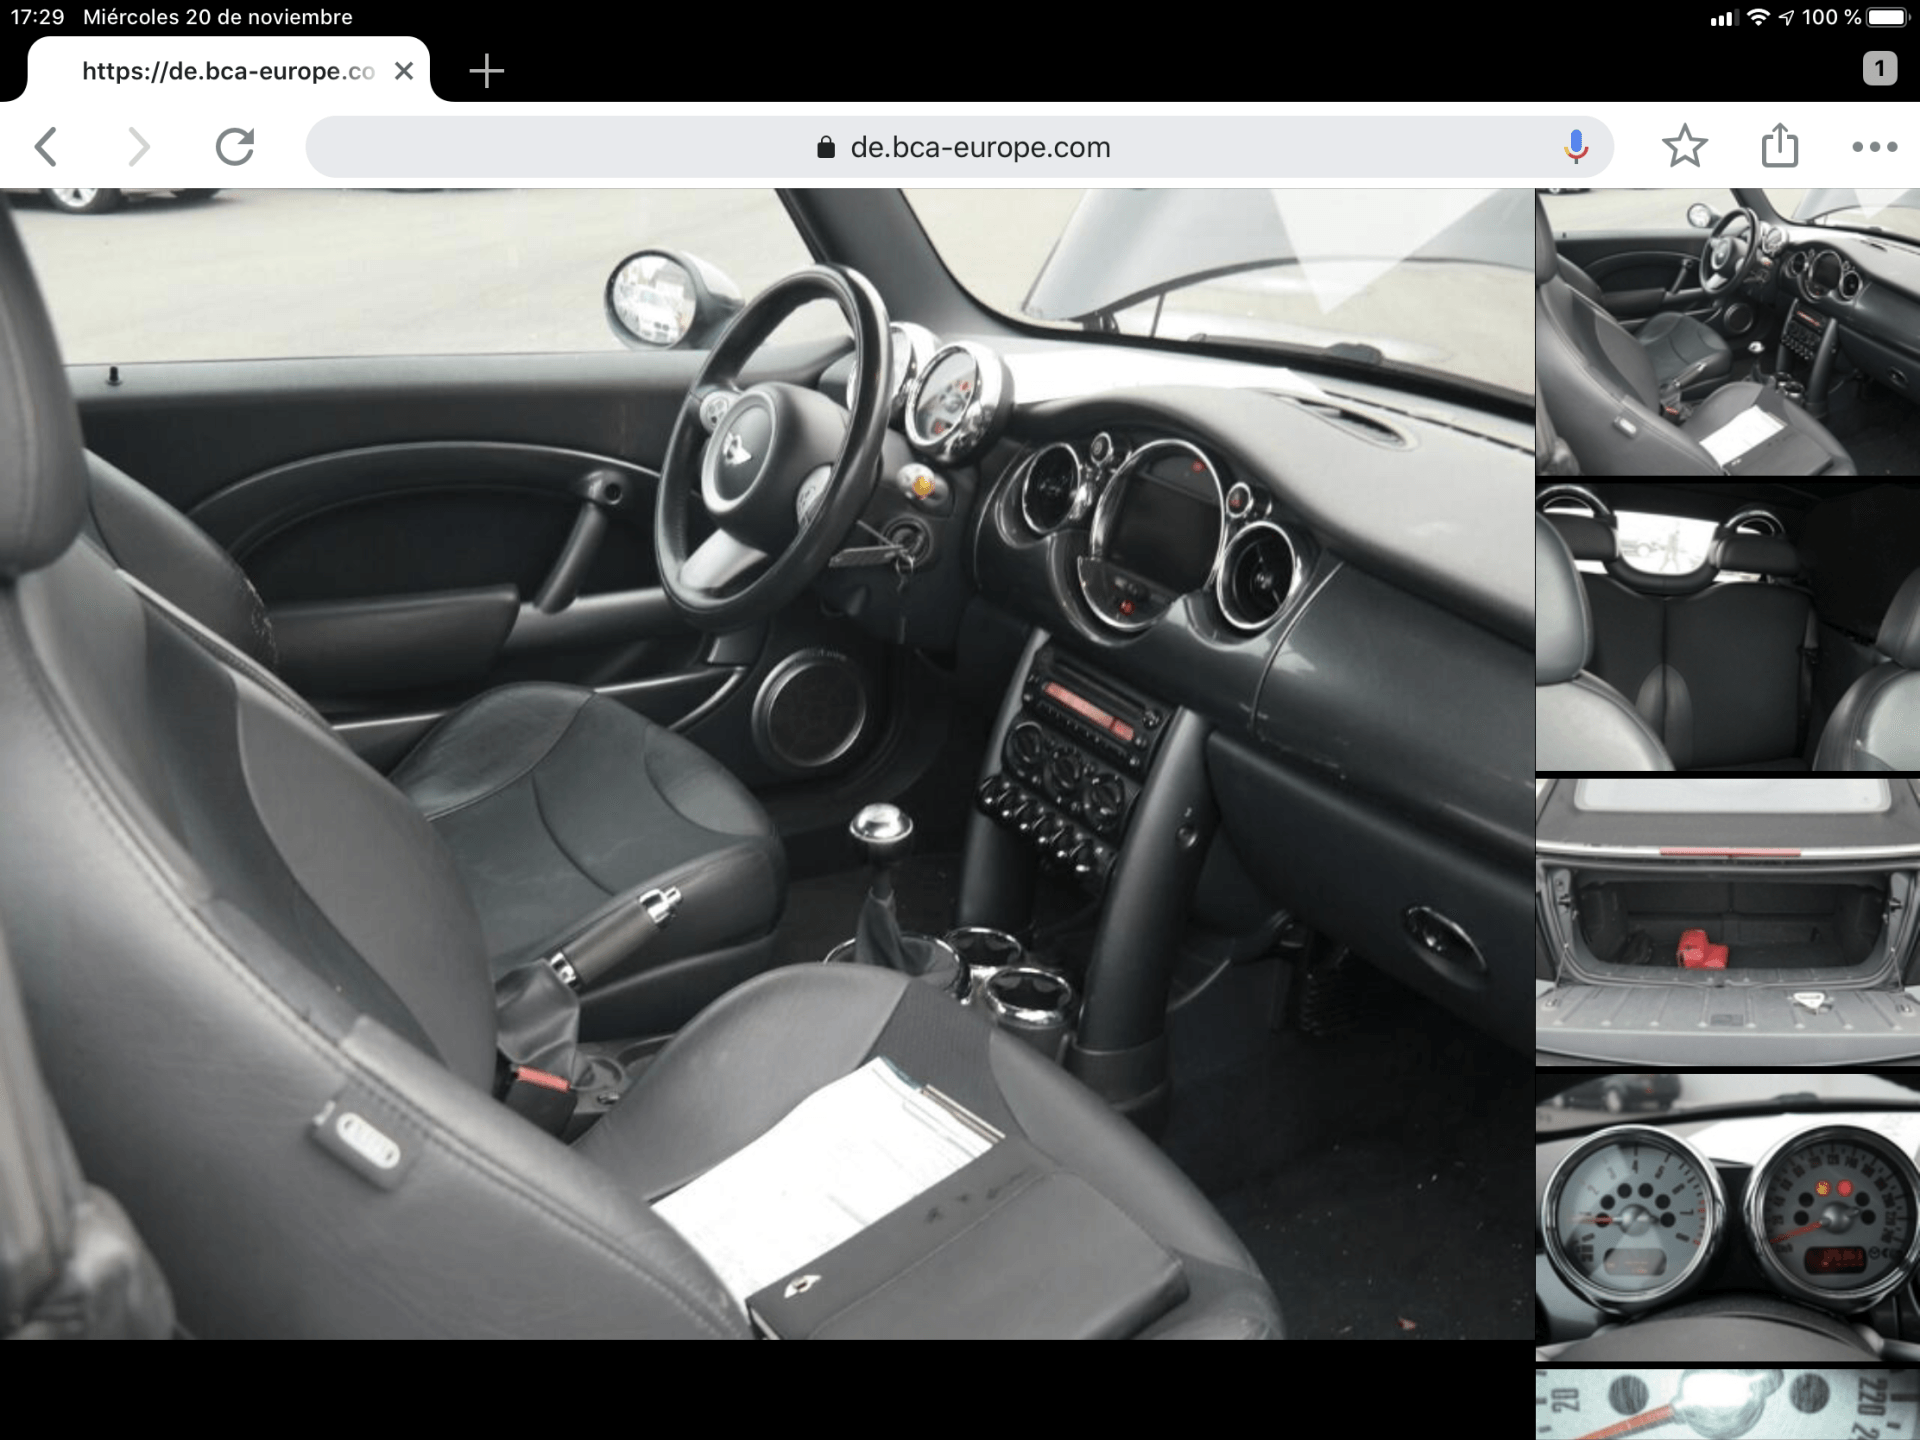1920x1440 pixels.
Task: Select the de.bca-europe tab
Action: pos(228,71)
